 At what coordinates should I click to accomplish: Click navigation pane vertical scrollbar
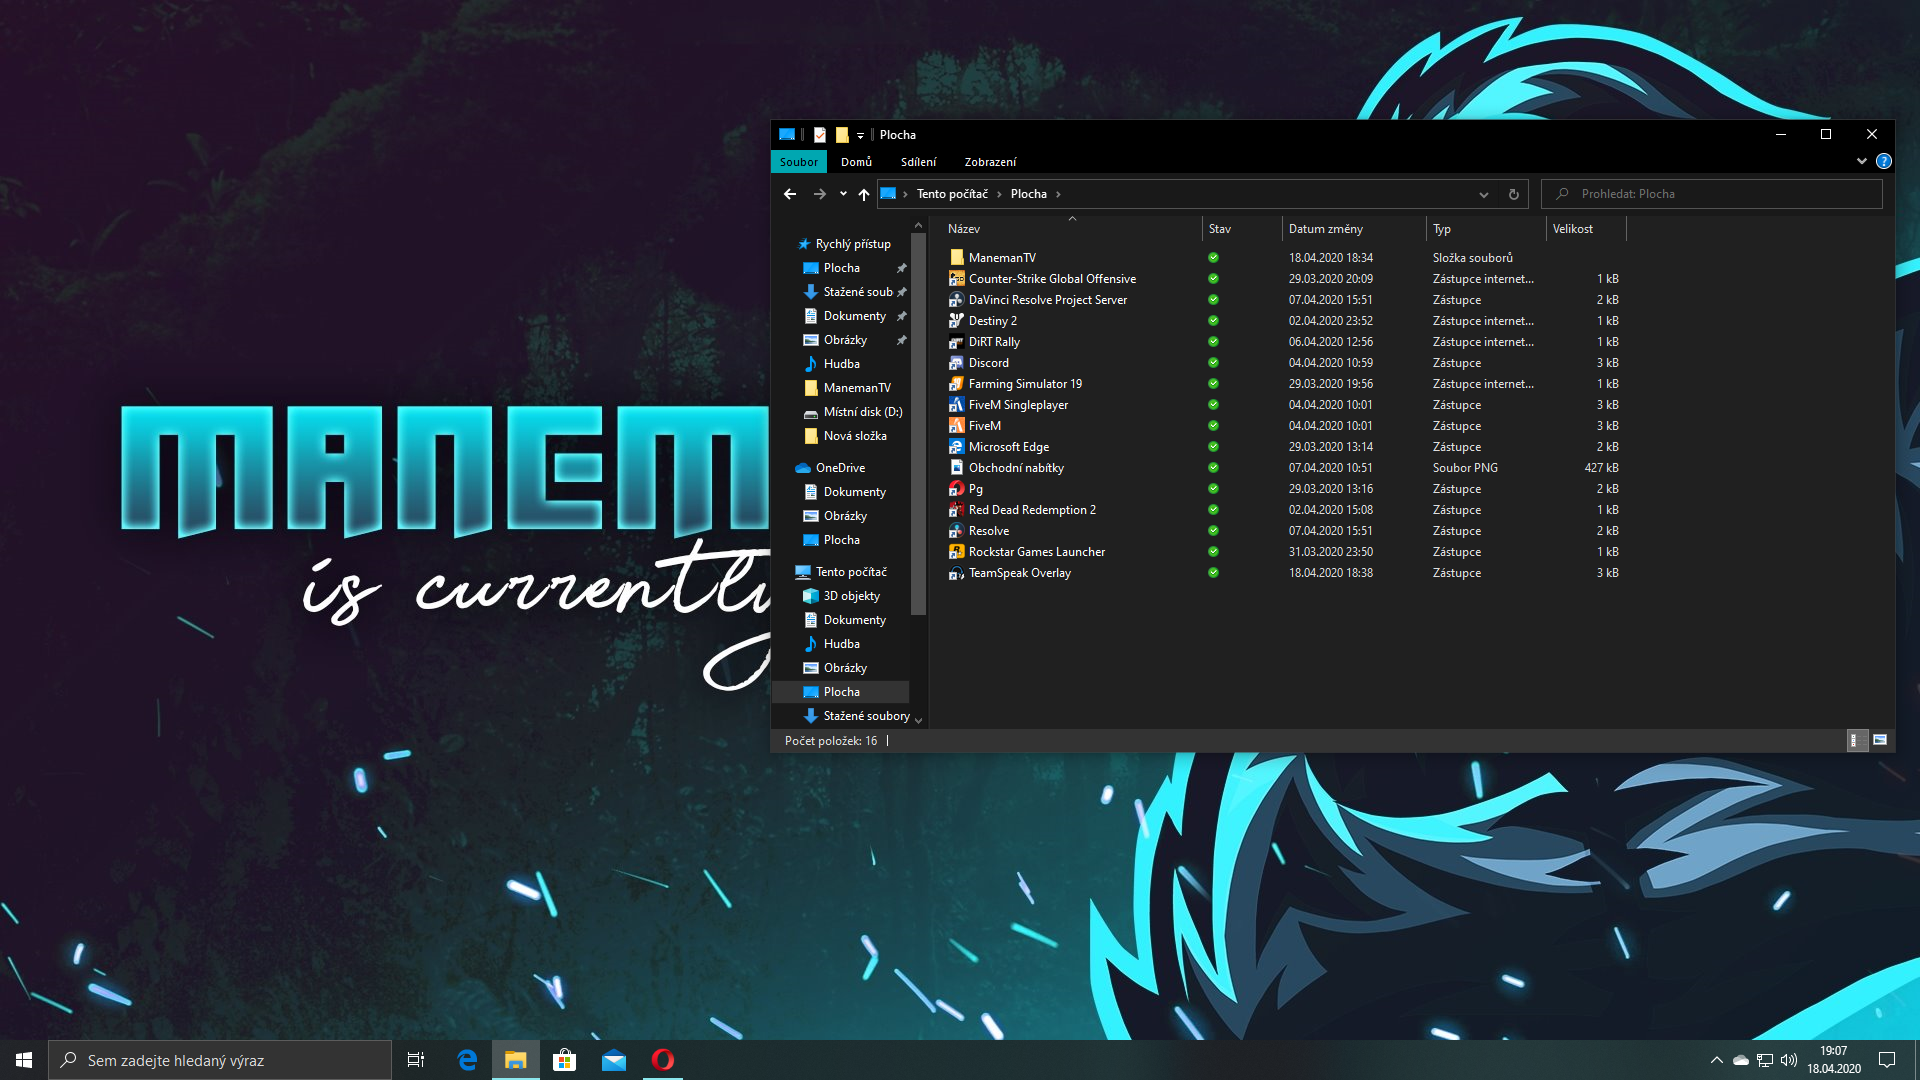918,420
